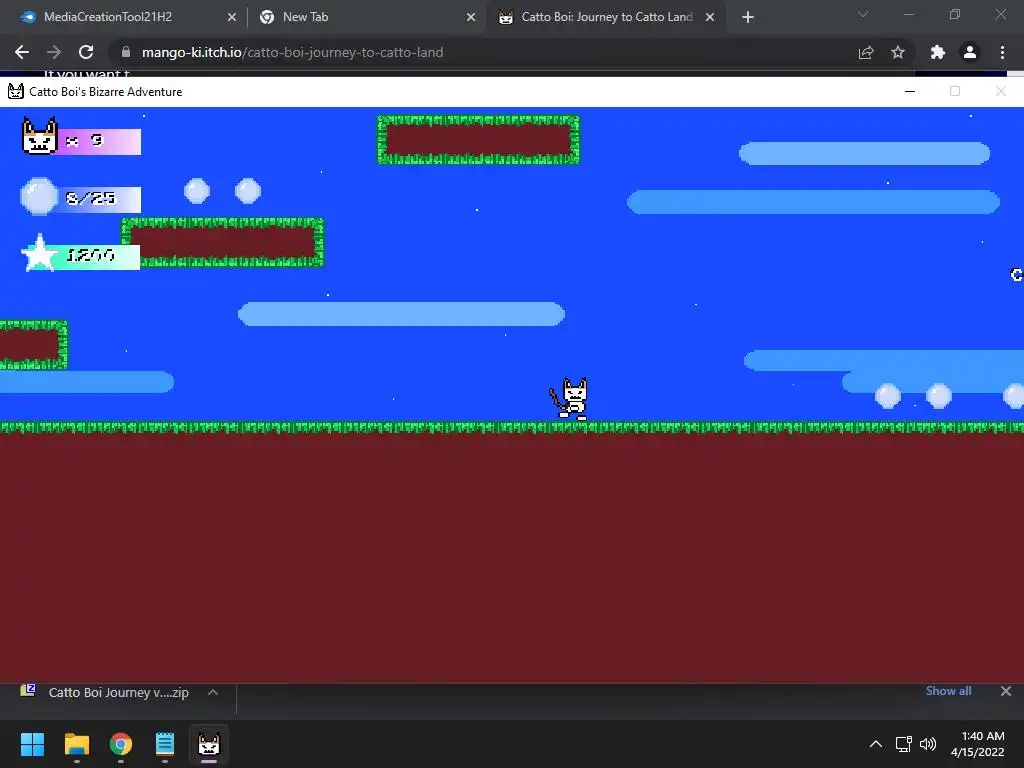Click the right orb above the grass platform

click(x=248, y=191)
